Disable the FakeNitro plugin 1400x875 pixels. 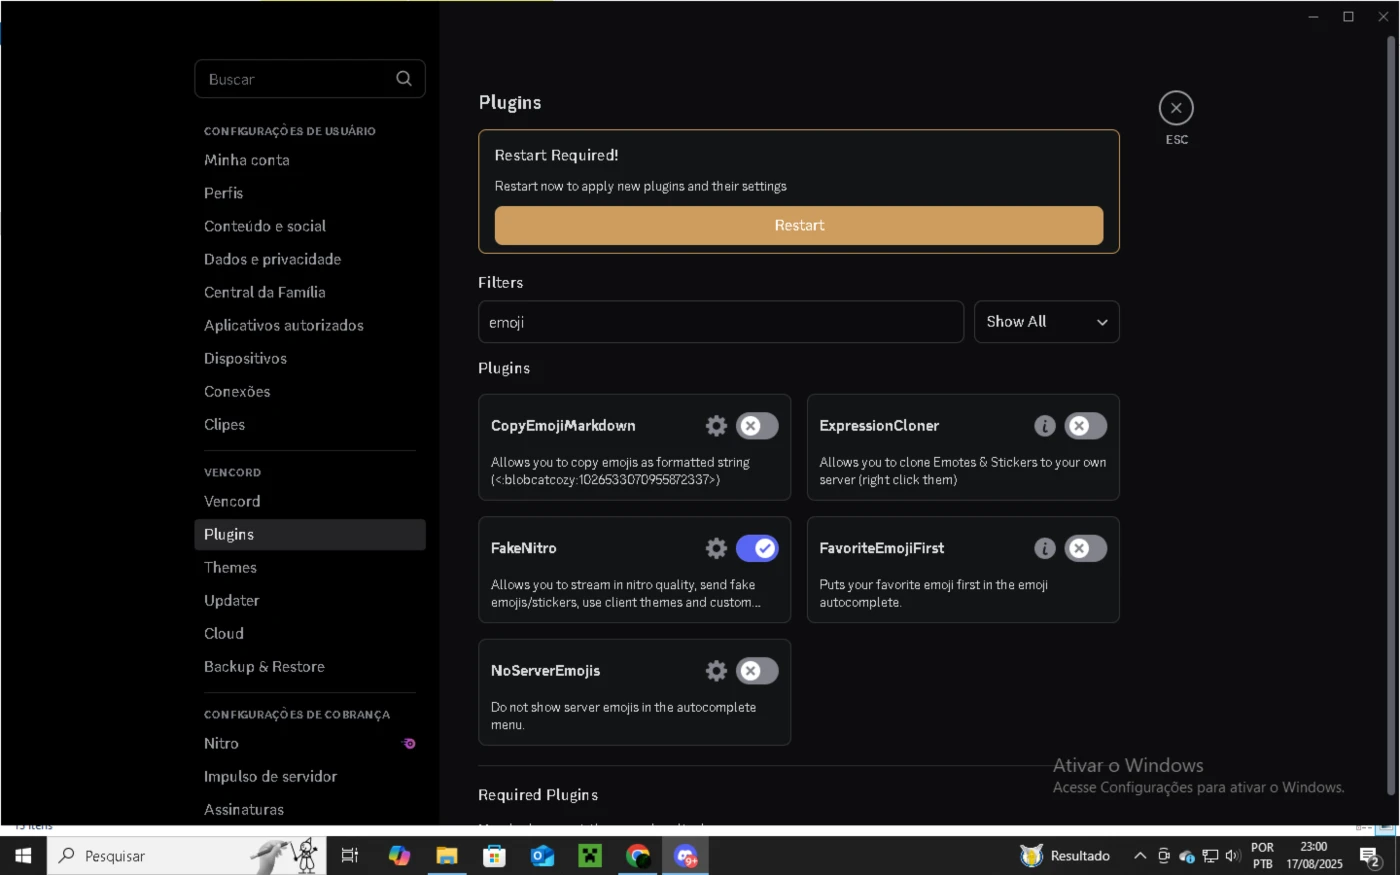coord(757,548)
